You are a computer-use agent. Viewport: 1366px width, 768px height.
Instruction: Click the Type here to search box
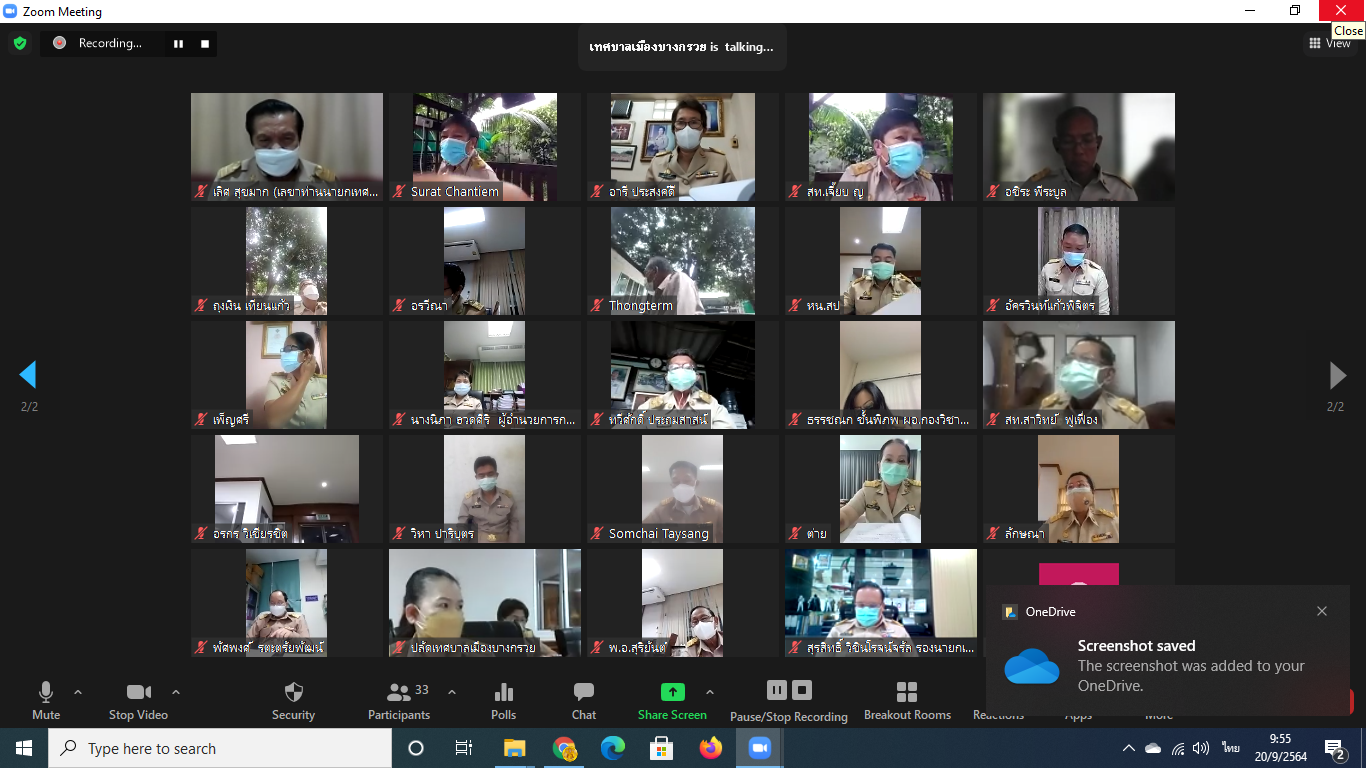coord(220,748)
